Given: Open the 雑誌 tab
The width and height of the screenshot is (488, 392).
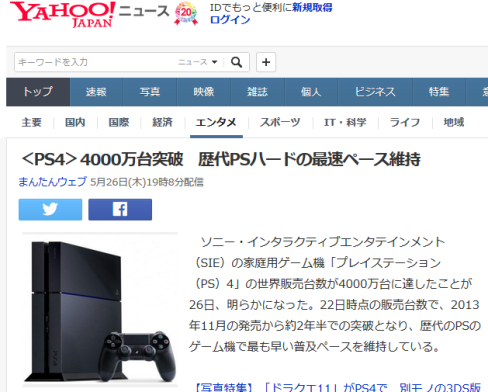Looking at the screenshot, I should coord(257,92).
